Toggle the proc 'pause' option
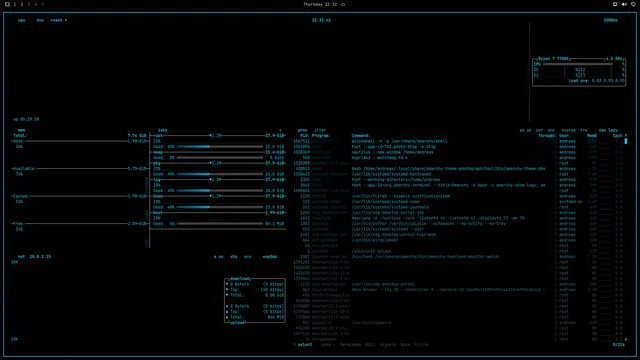 [525, 130]
